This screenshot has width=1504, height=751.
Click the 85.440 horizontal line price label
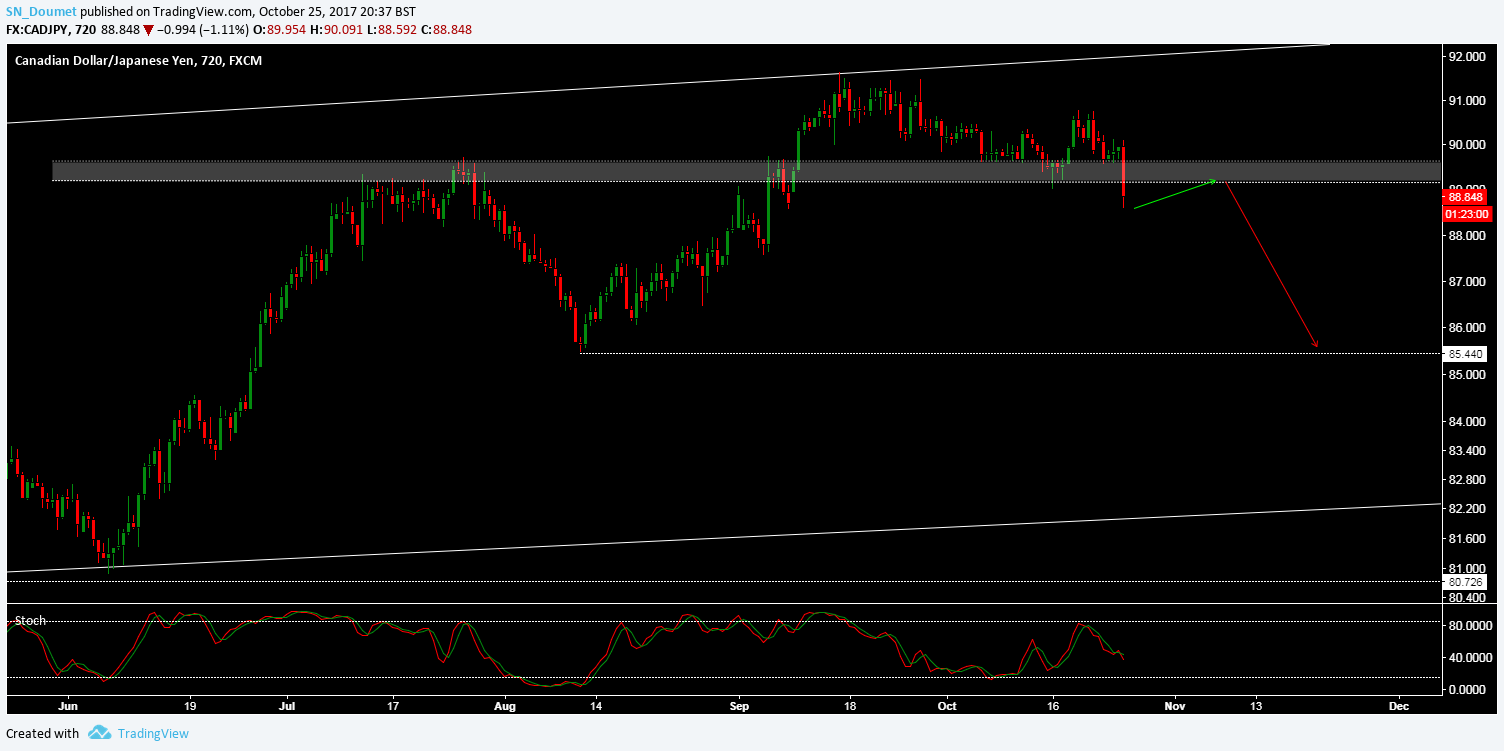coord(1465,354)
